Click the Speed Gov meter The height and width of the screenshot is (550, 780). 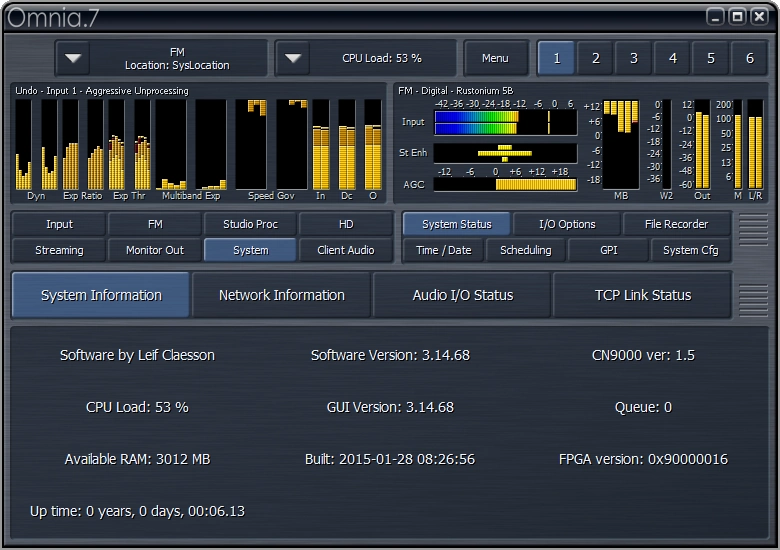[272, 145]
